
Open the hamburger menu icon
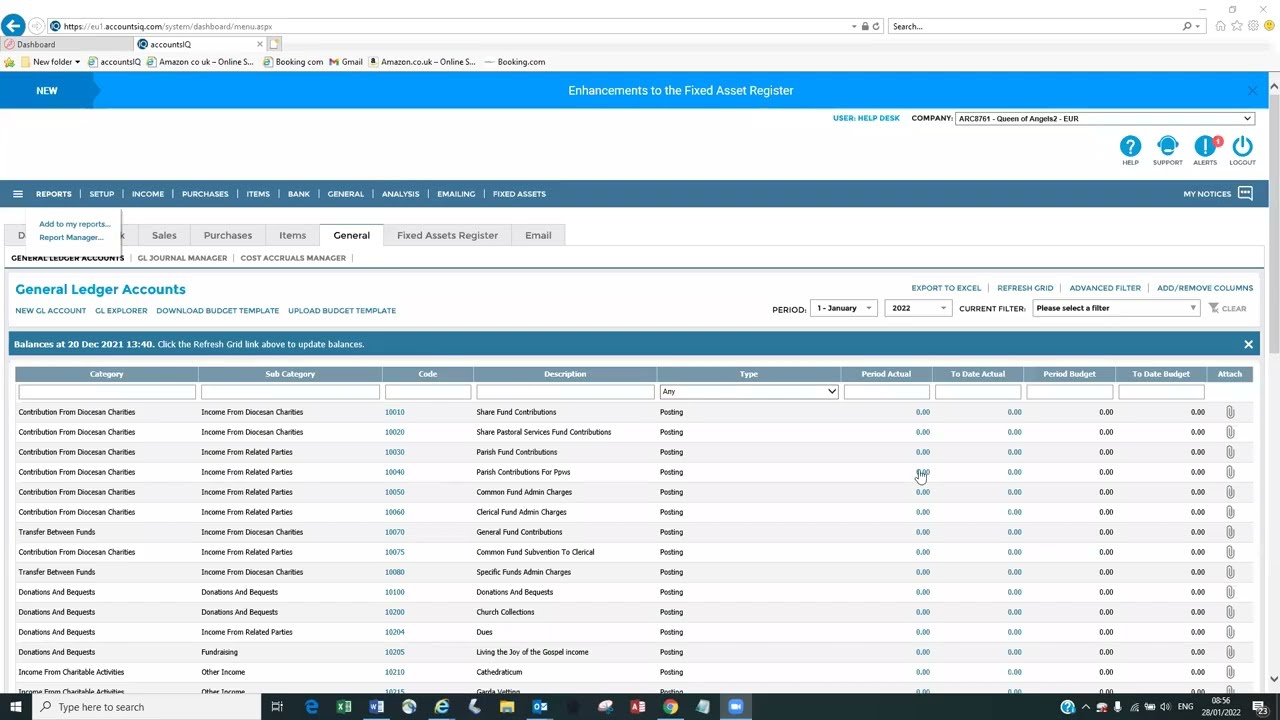[x=17, y=194]
